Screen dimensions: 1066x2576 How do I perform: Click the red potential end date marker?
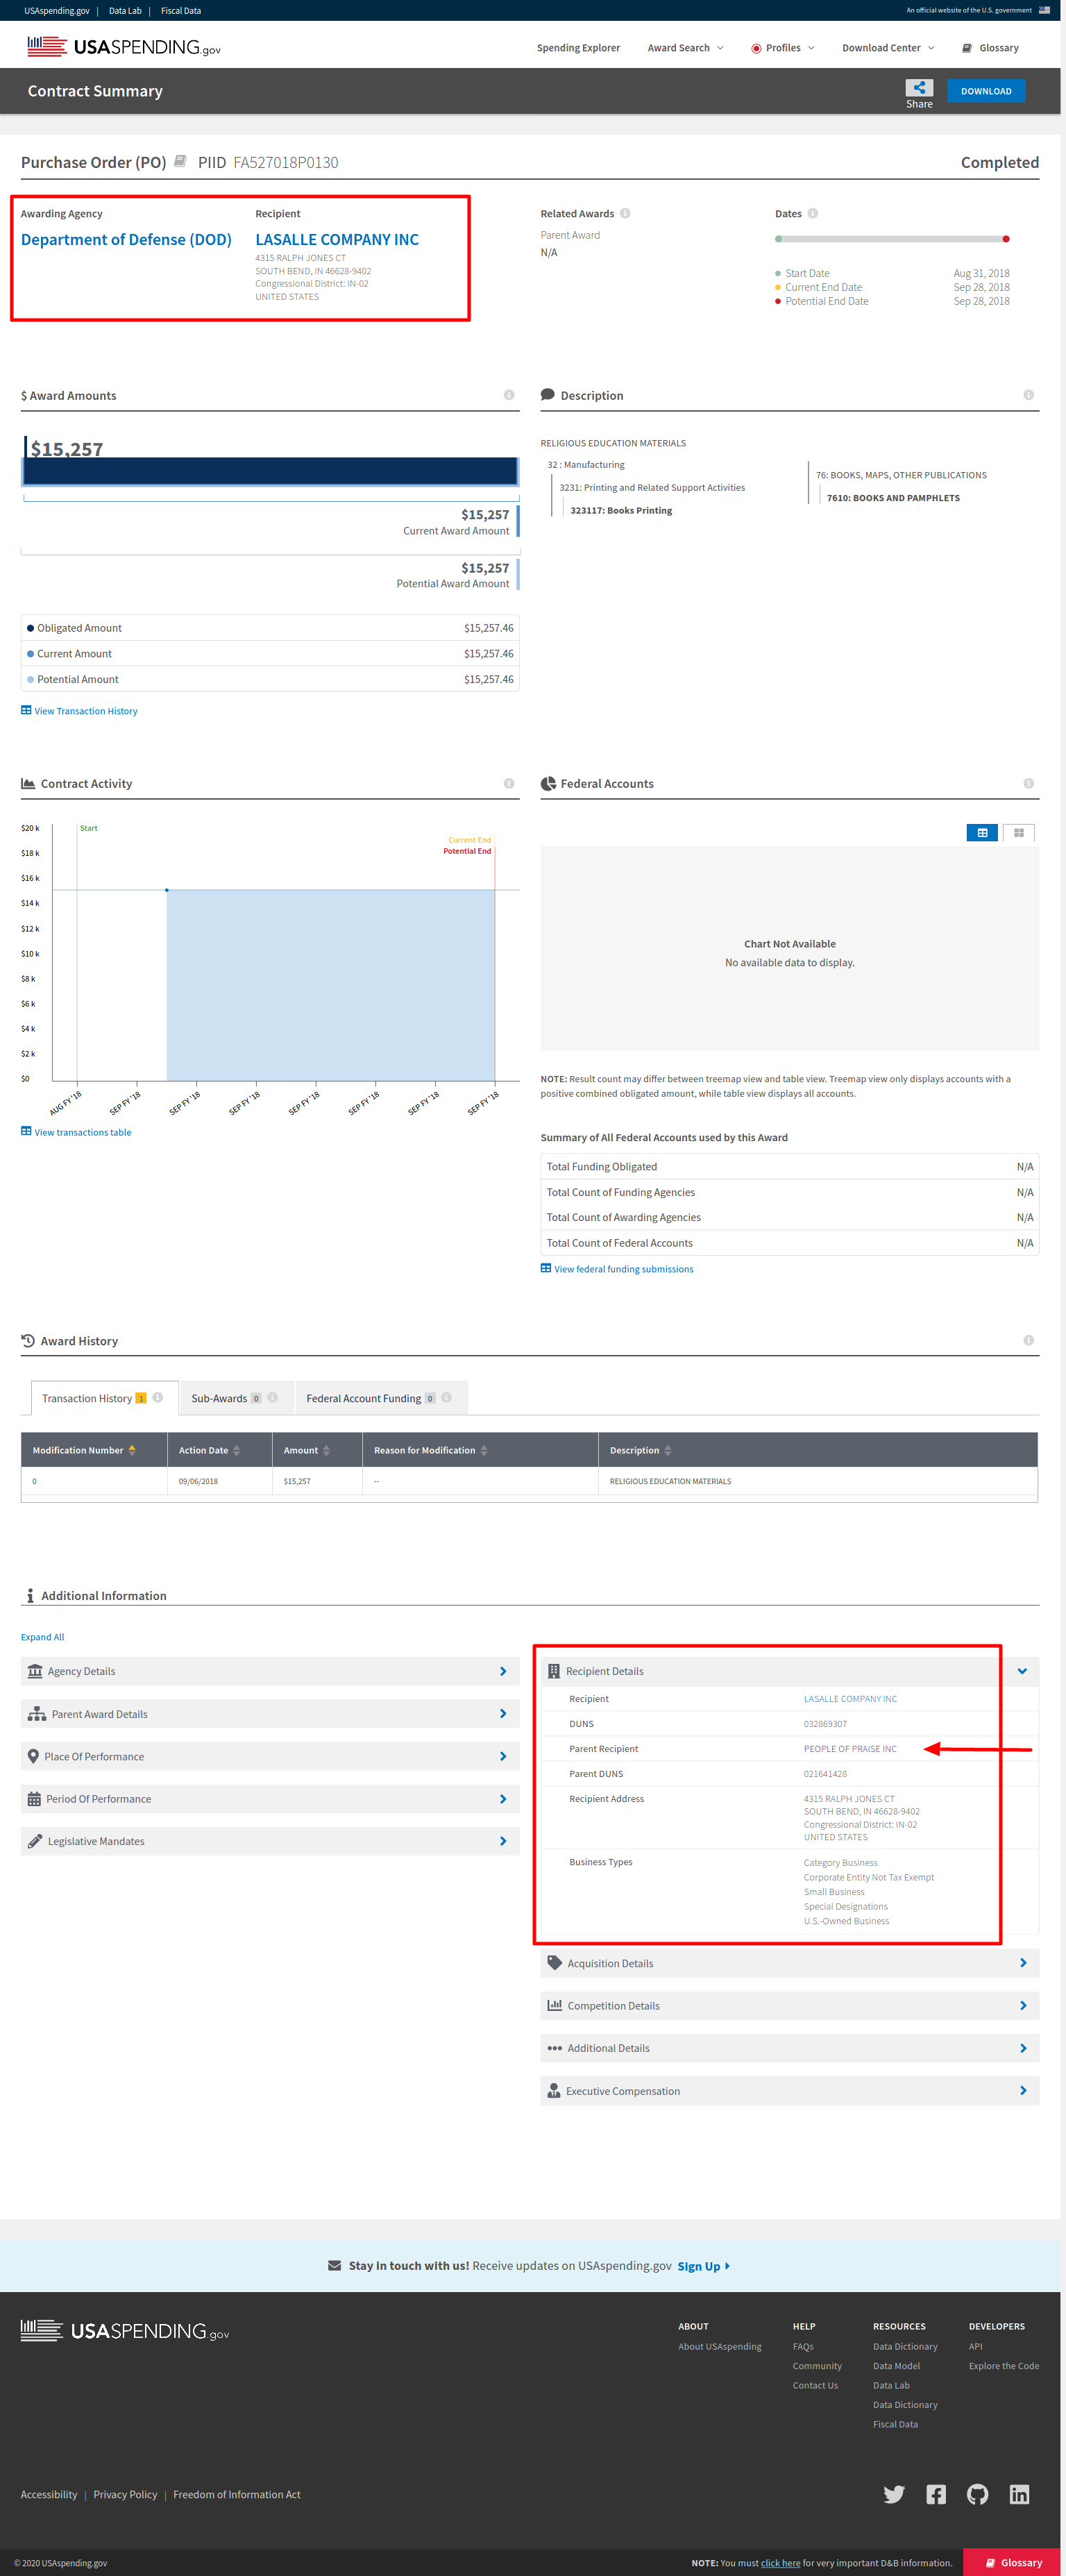1006,239
